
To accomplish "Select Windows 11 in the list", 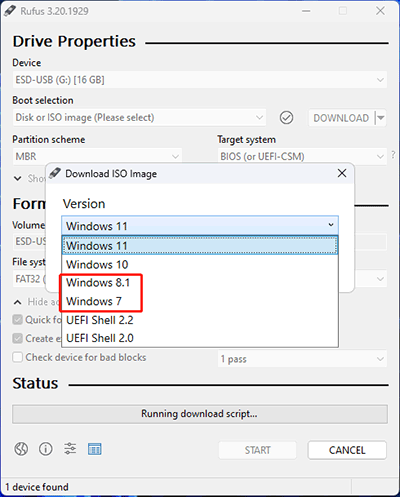I will coord(200,246).
